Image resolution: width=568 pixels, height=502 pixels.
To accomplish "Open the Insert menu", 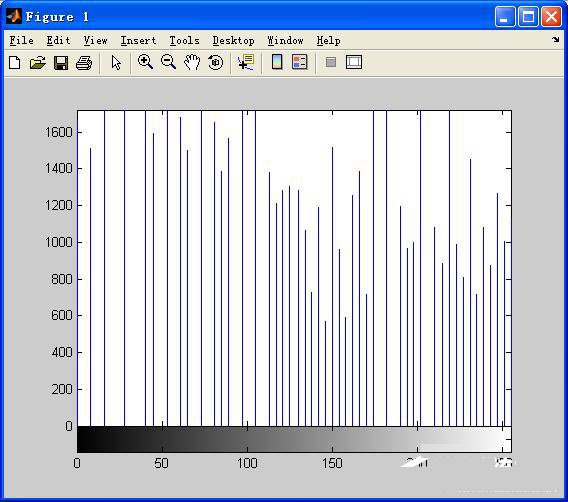I will pos(138,41).
